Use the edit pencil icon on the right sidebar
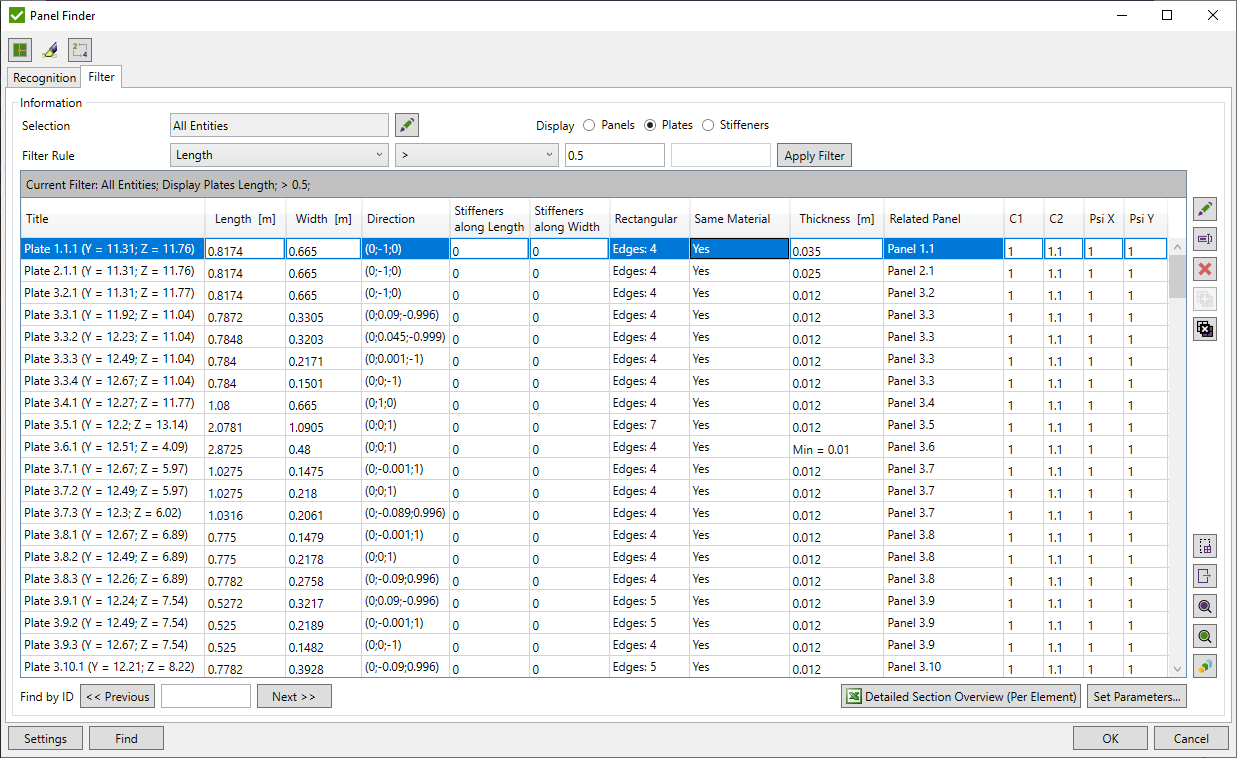 [1205, 208]
